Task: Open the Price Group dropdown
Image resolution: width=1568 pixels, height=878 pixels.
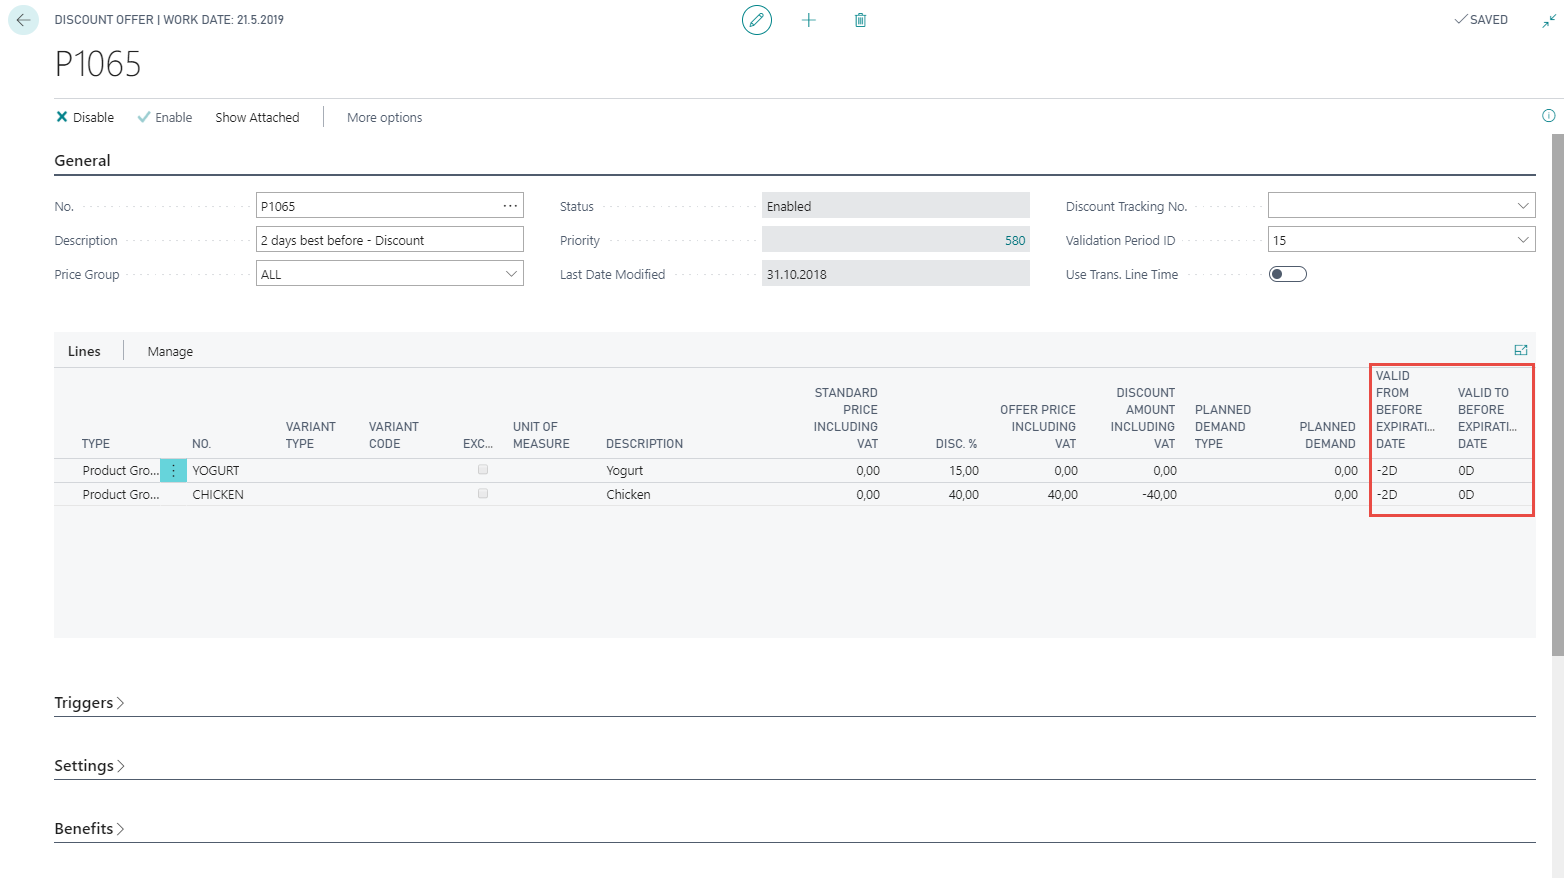Action: coord(511,274)
